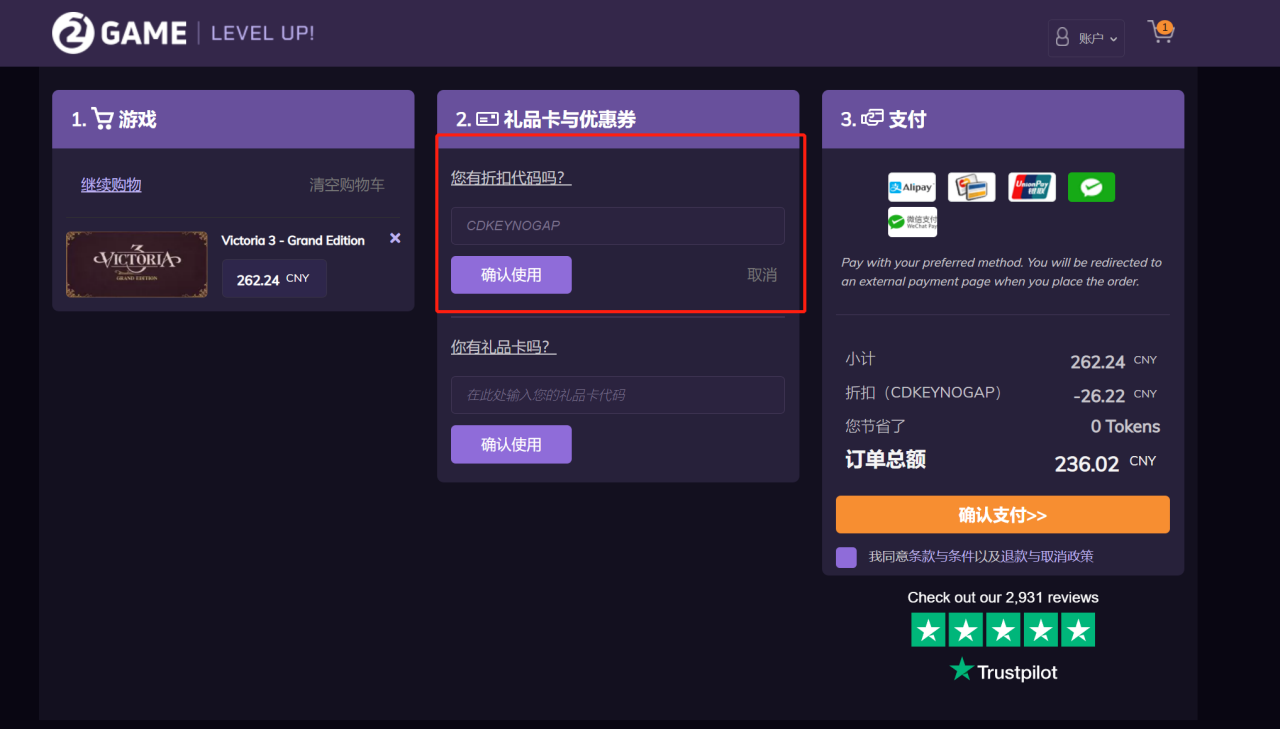Toggle the 您有折扣代码吗? section
Image resolution: width=1280 pixels, height=729 pixels.
coord(511,178)
